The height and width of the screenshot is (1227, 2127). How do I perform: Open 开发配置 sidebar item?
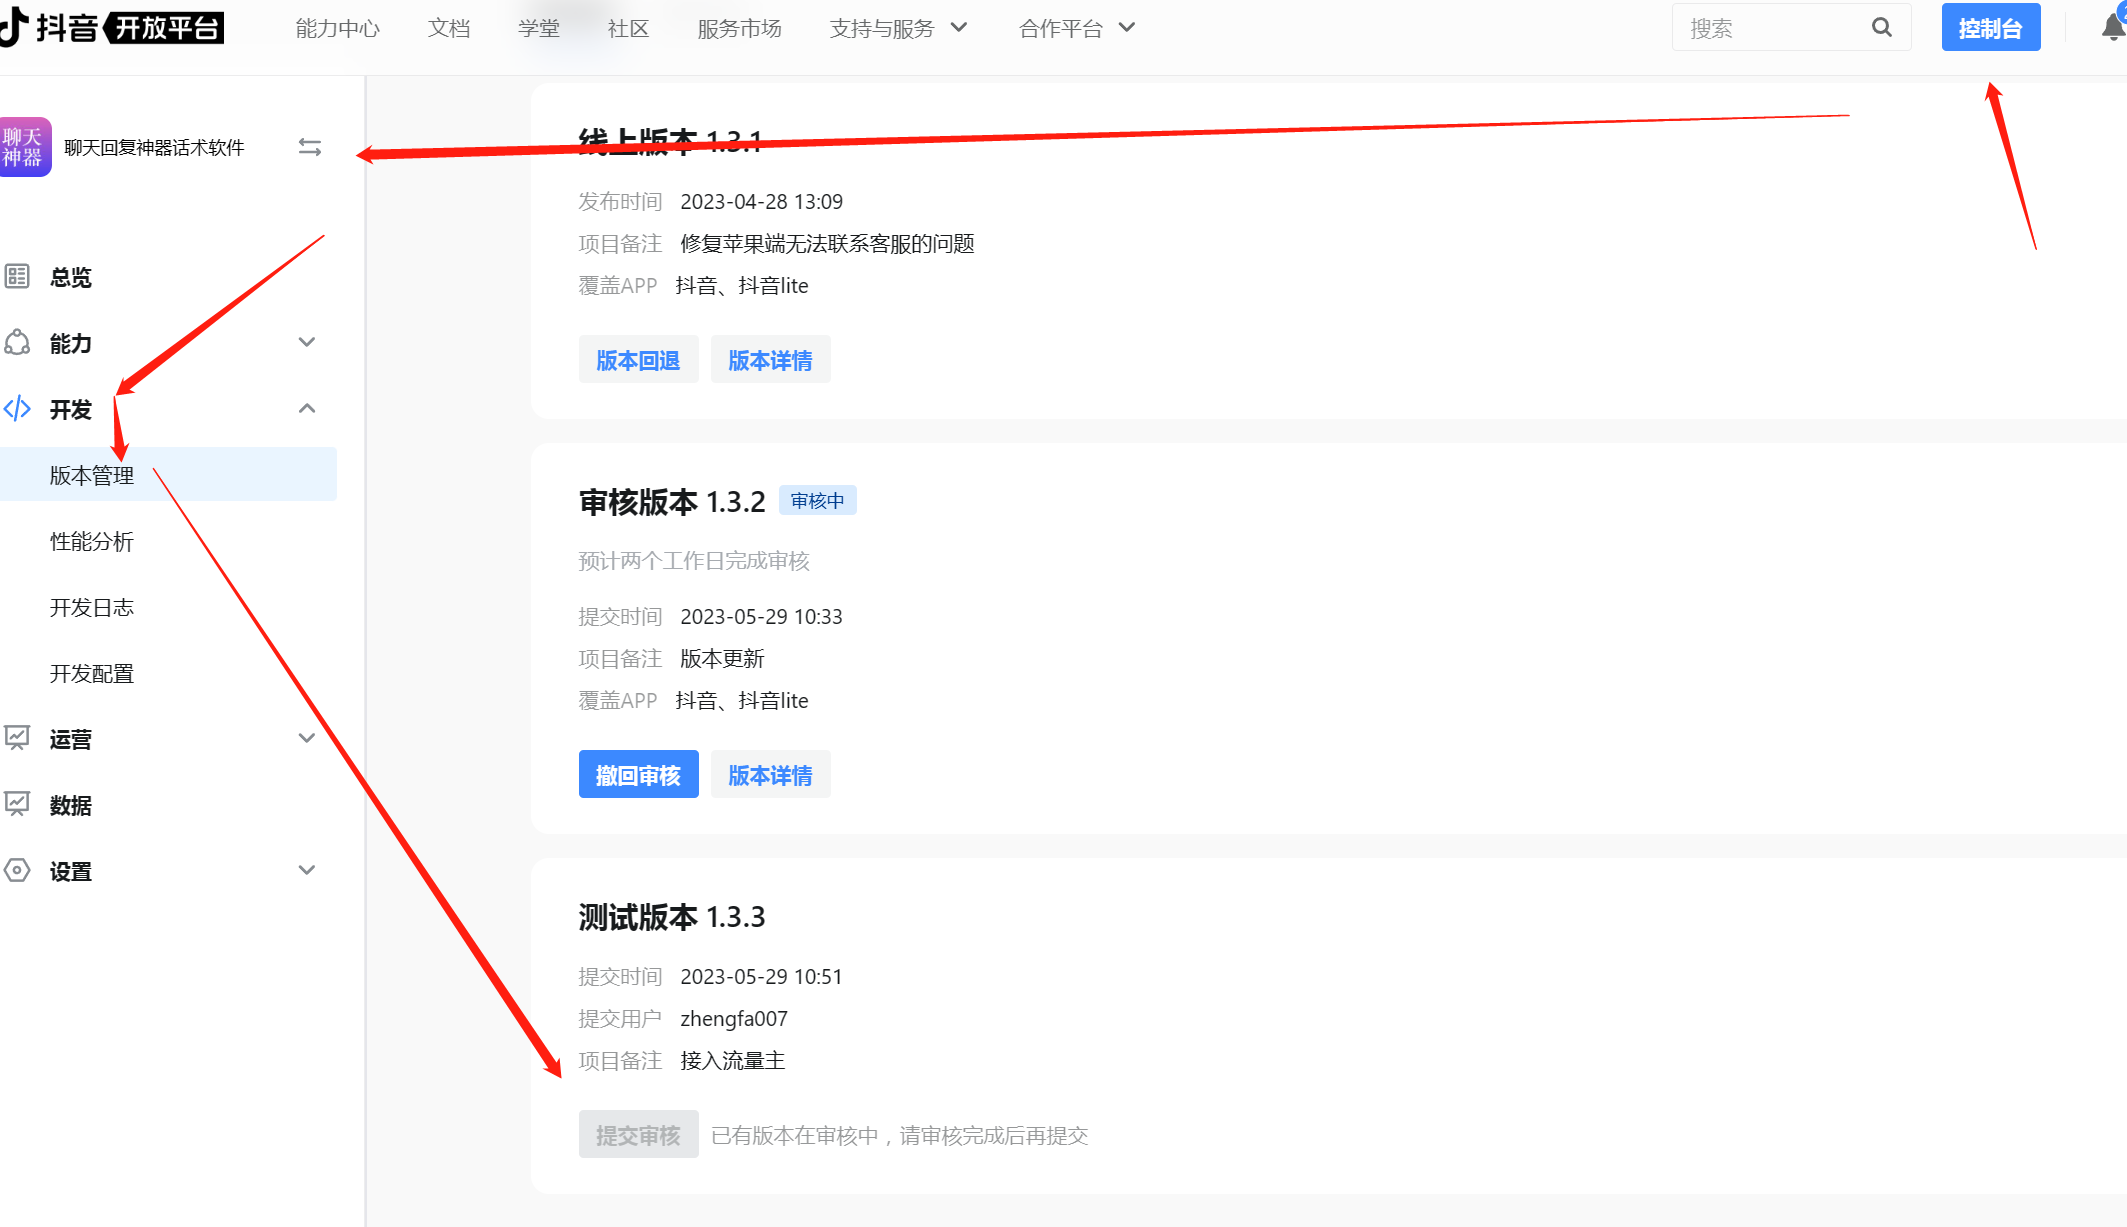pyautogui.click(x=92, y=673)
